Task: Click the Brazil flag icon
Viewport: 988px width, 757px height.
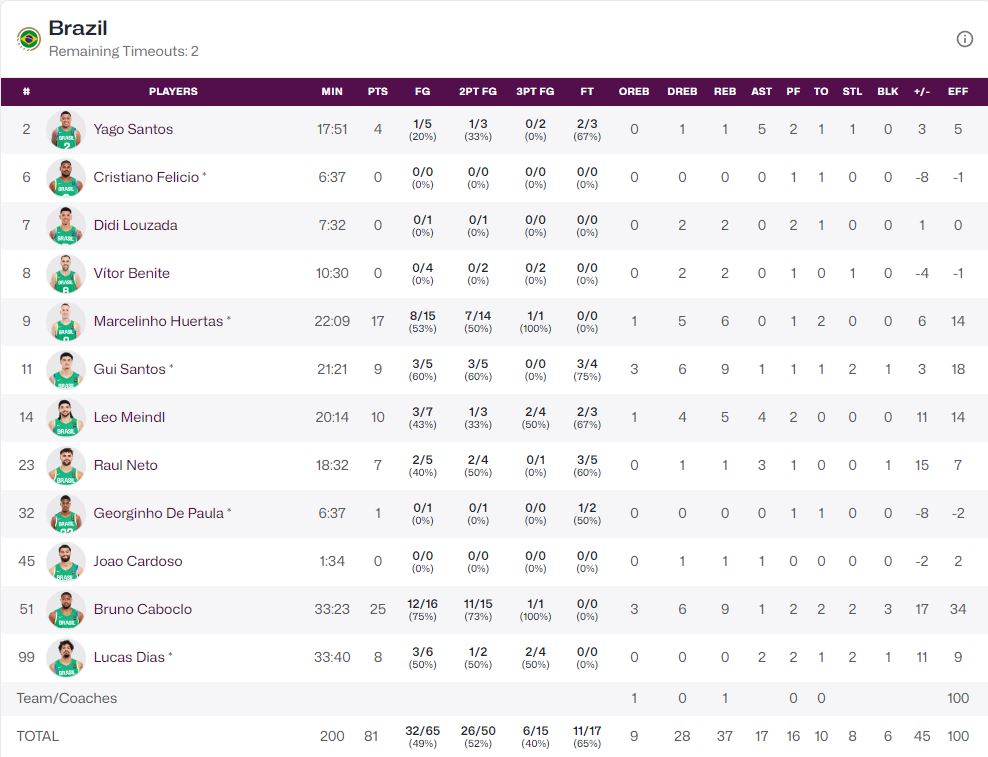Action: click(29, 39)
